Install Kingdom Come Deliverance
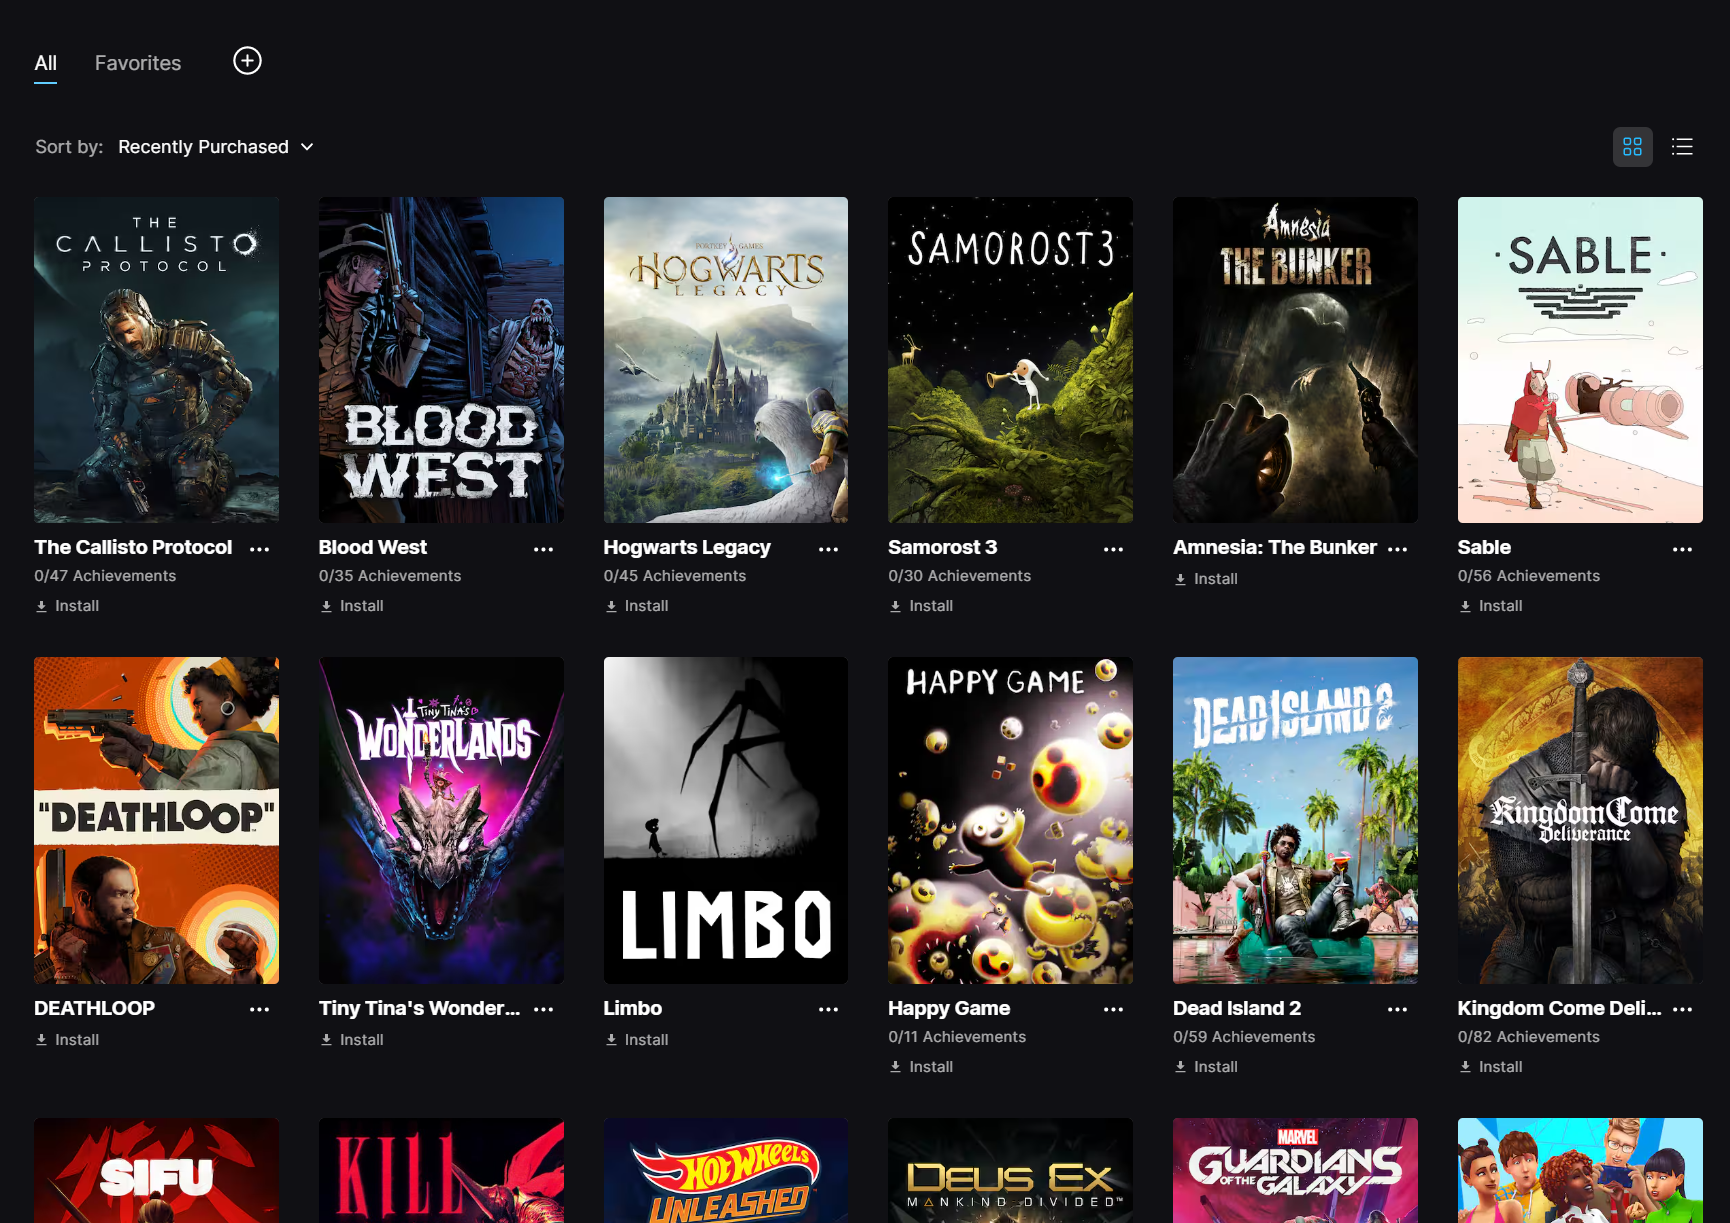Image resolution: width=1730 pixels, height=1223 pixels. (x=1491, y=1067)
